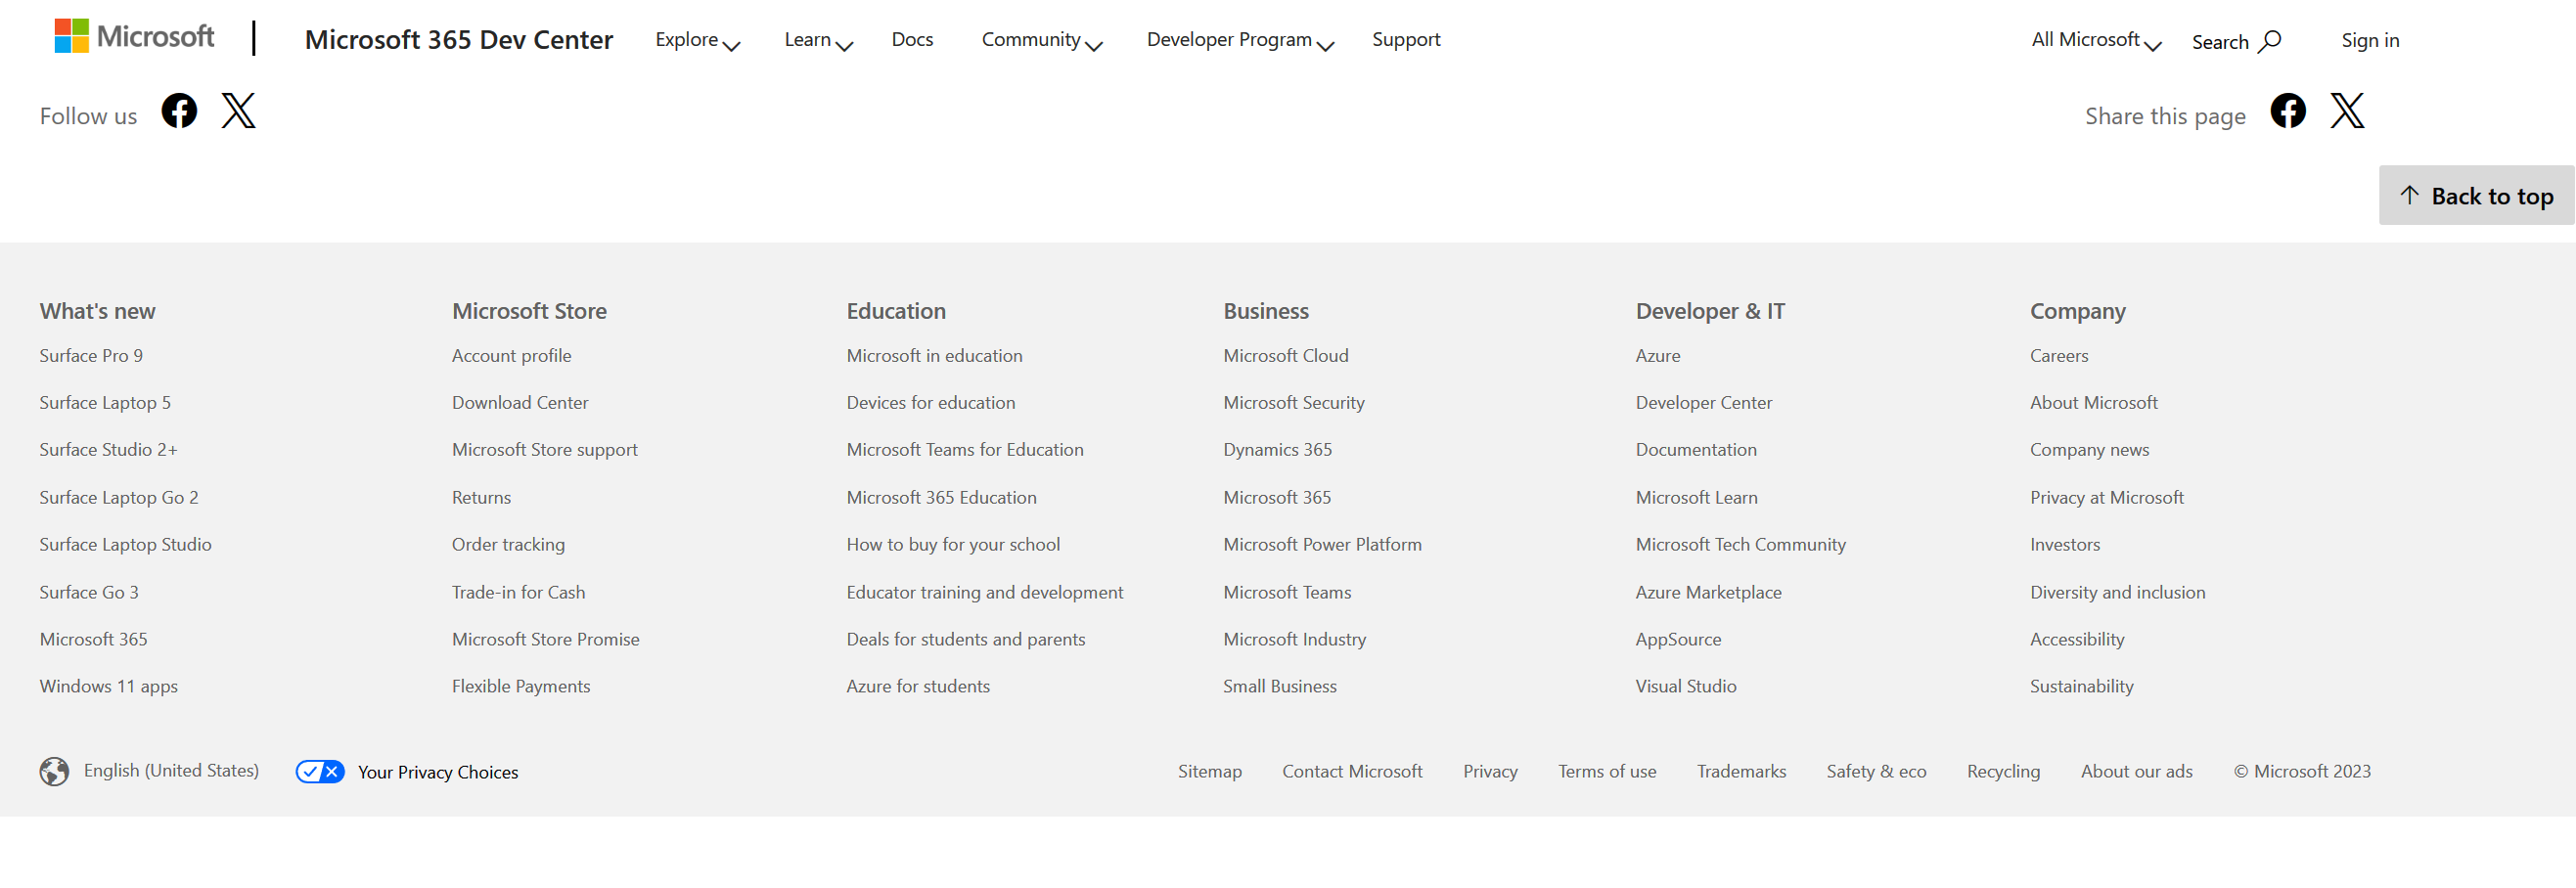Viewport: 2576px width, 888px height.
Task: Expand the Community dropdown menu
Action: click(x=1041, y=40)
